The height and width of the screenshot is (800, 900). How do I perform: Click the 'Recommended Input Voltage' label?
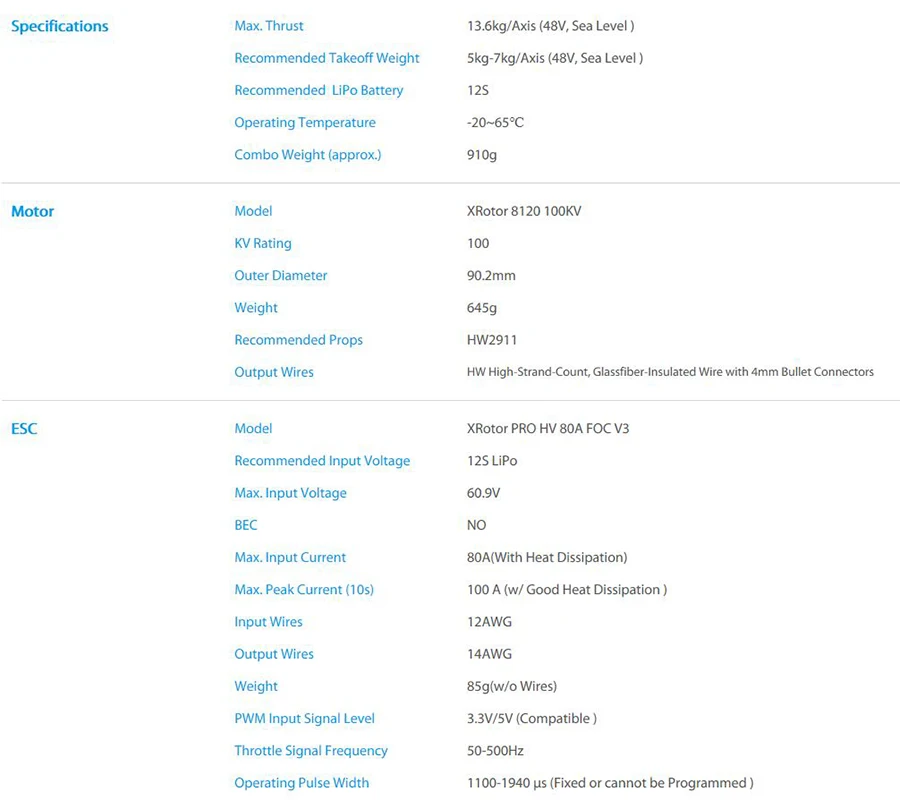pos(322,461)
